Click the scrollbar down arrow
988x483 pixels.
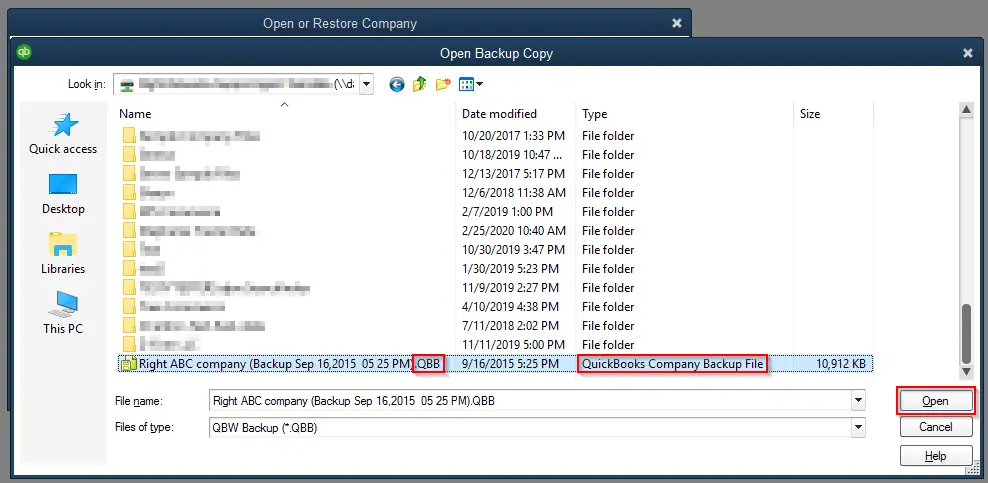[967, 372]
